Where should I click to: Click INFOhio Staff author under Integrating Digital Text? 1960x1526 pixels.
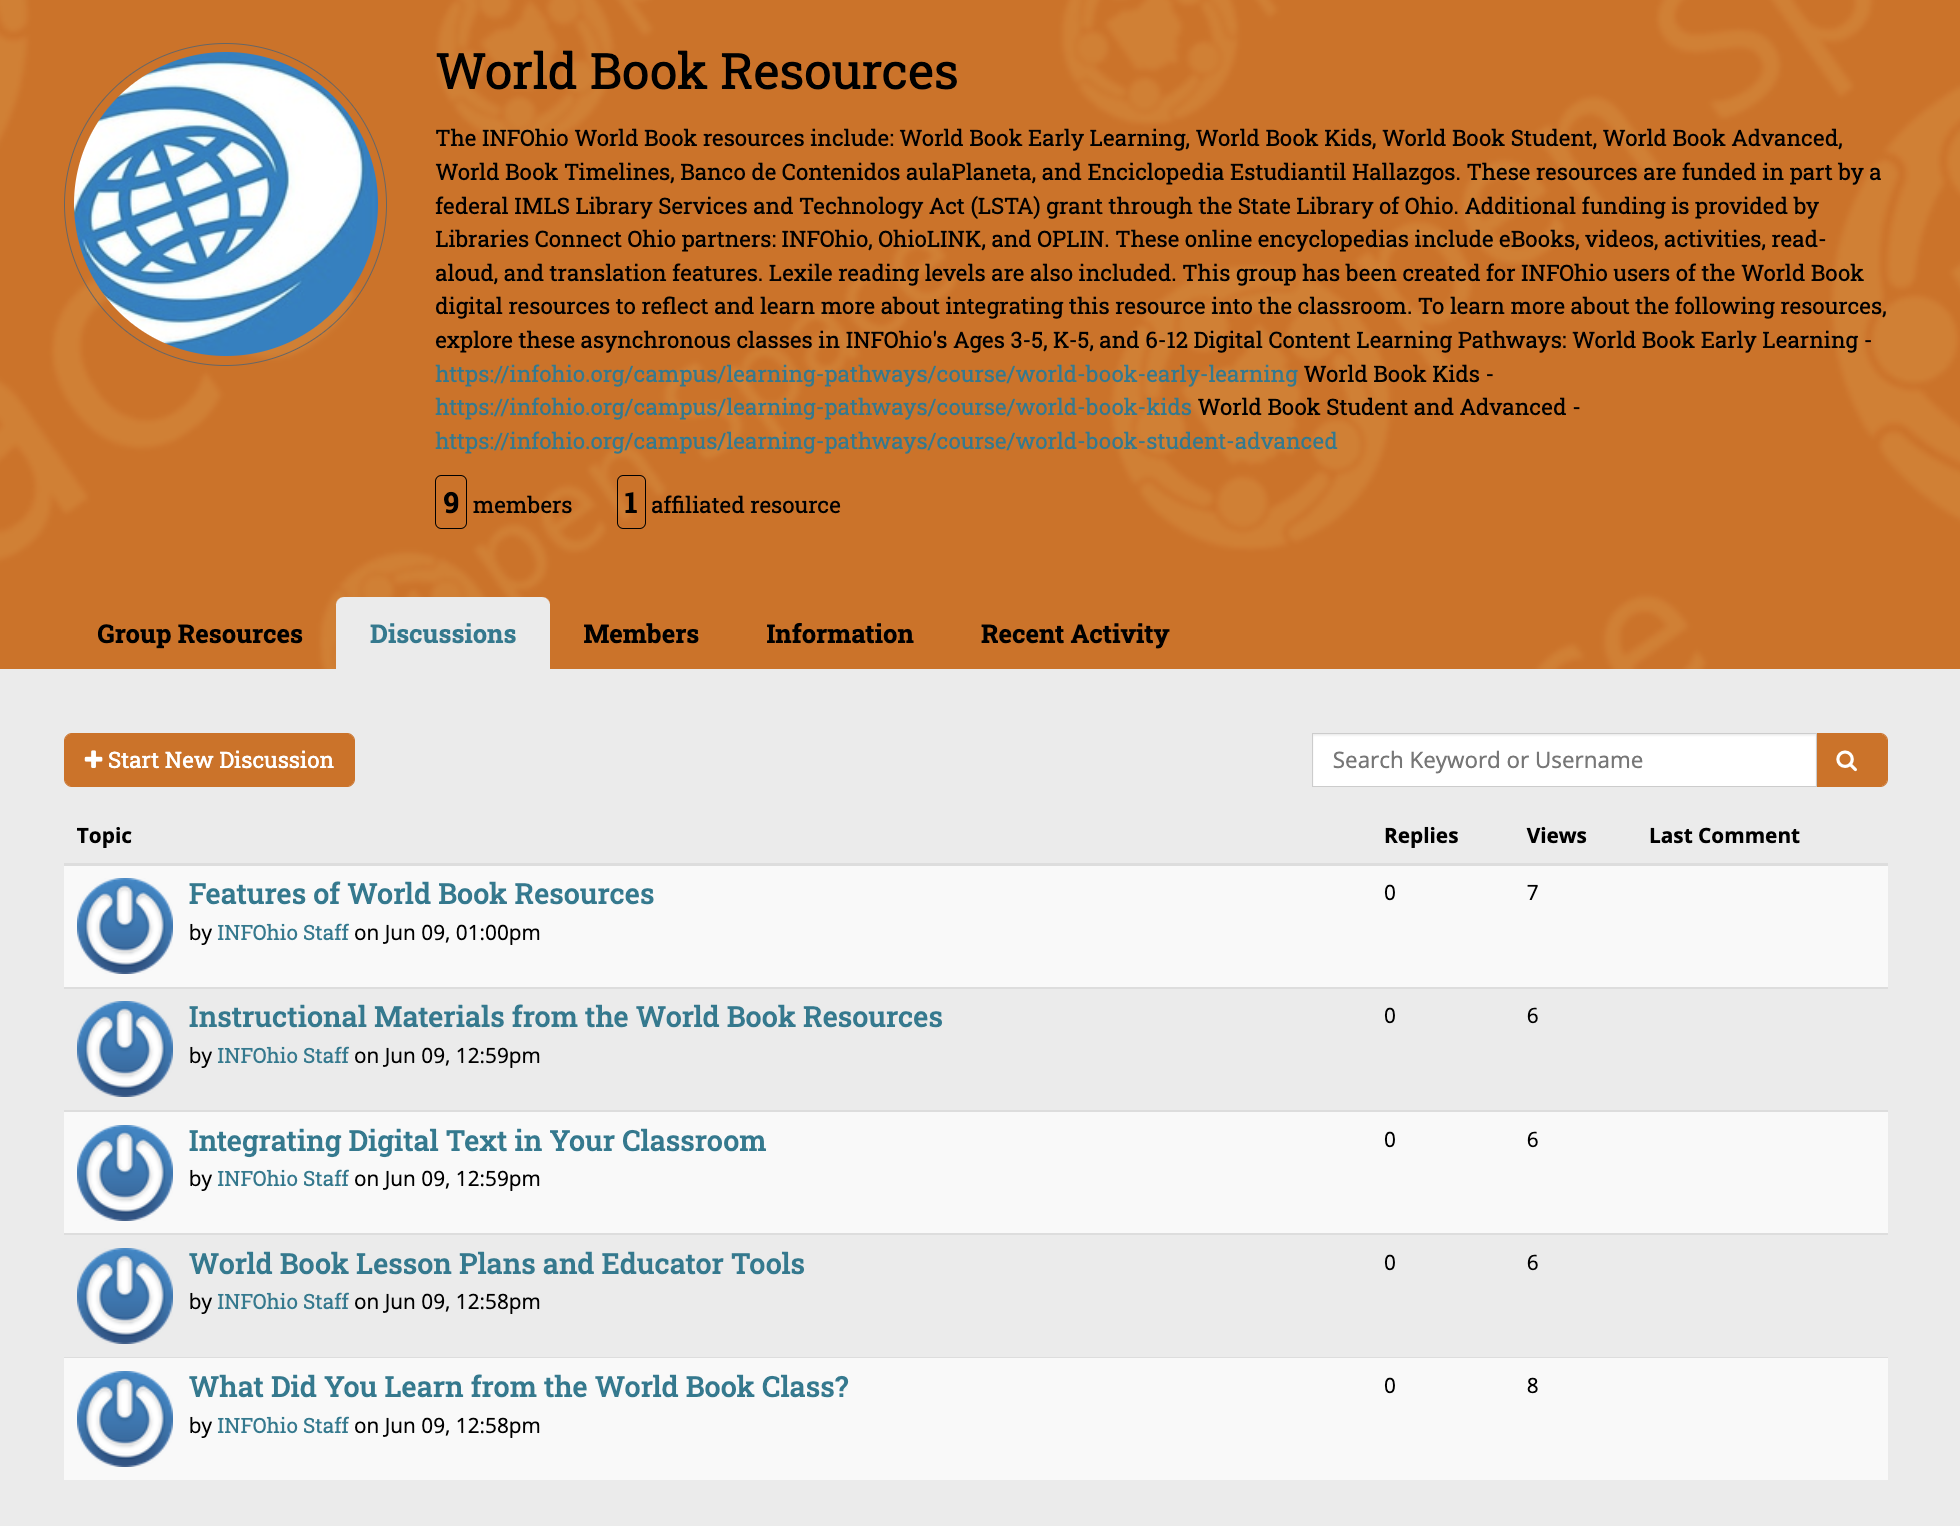coord(283,1179)
